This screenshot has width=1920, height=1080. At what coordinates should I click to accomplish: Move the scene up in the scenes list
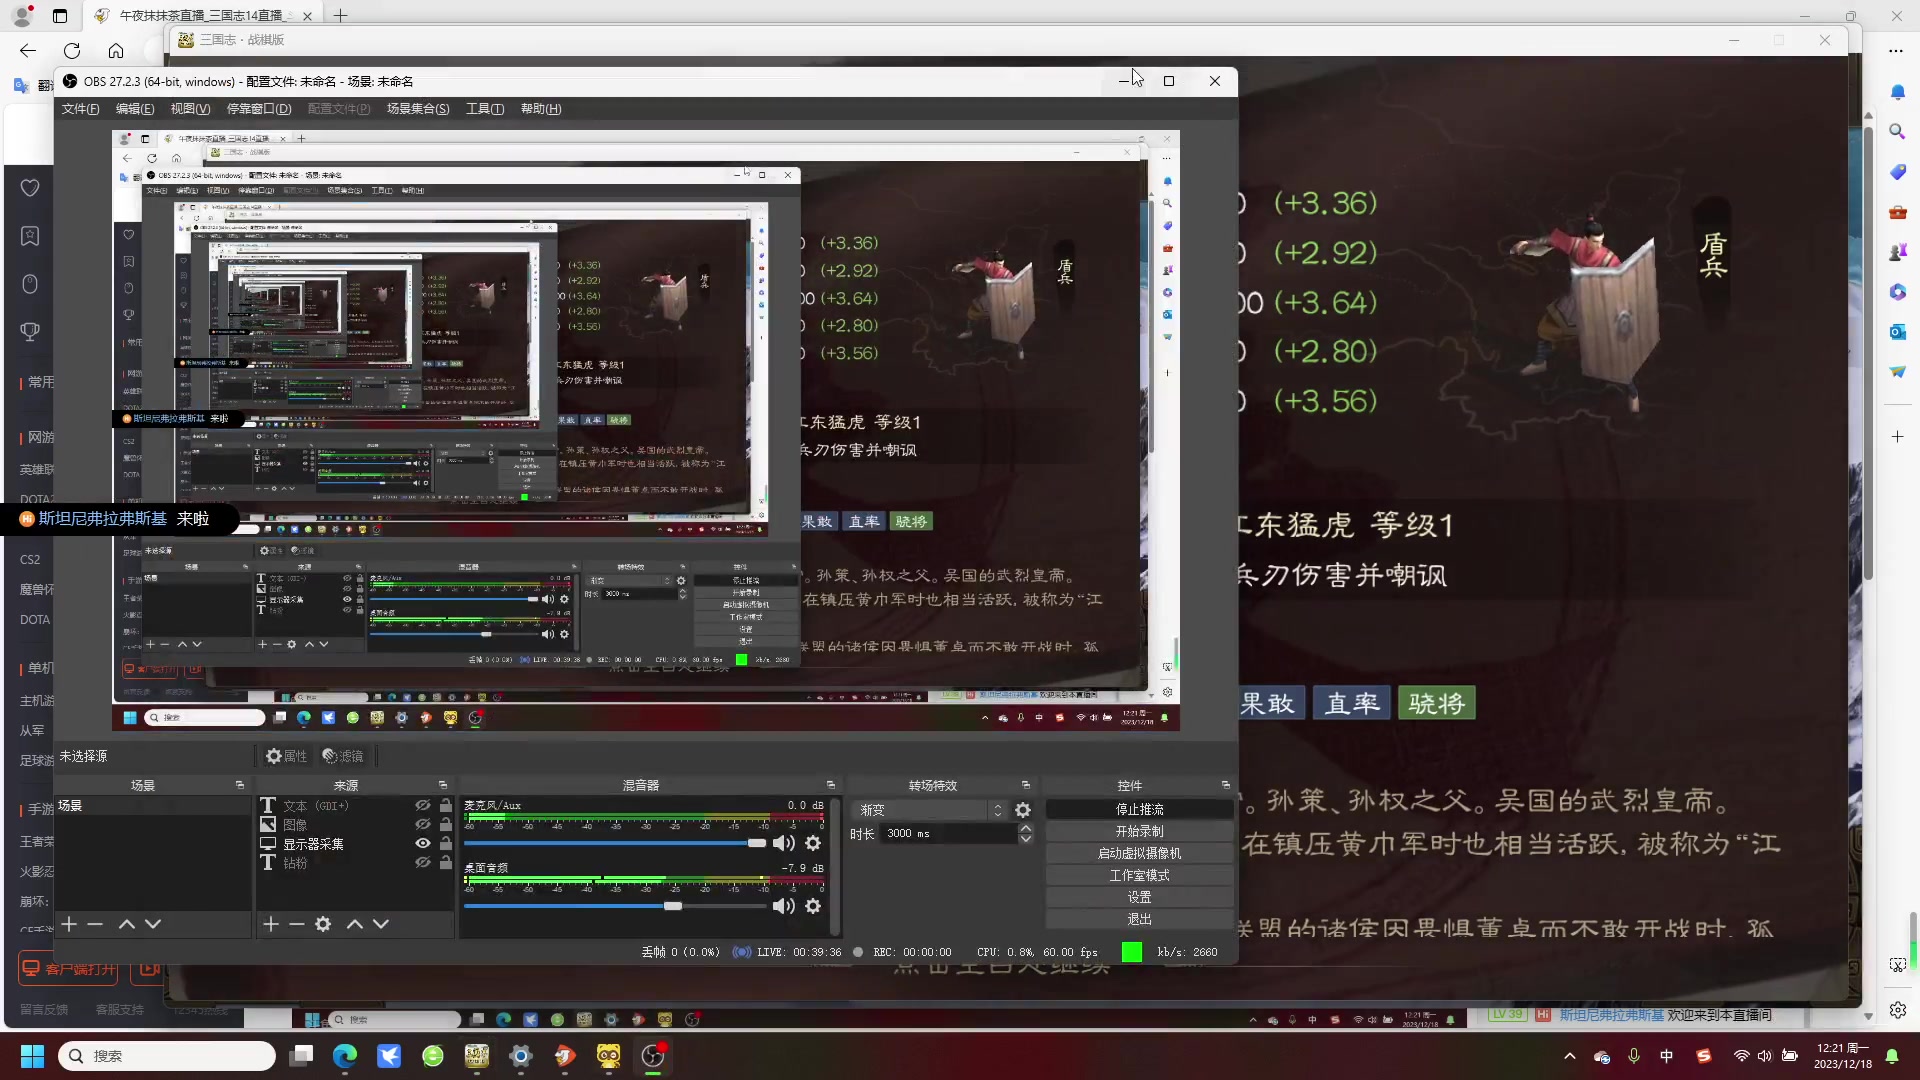tap(127, 924)
